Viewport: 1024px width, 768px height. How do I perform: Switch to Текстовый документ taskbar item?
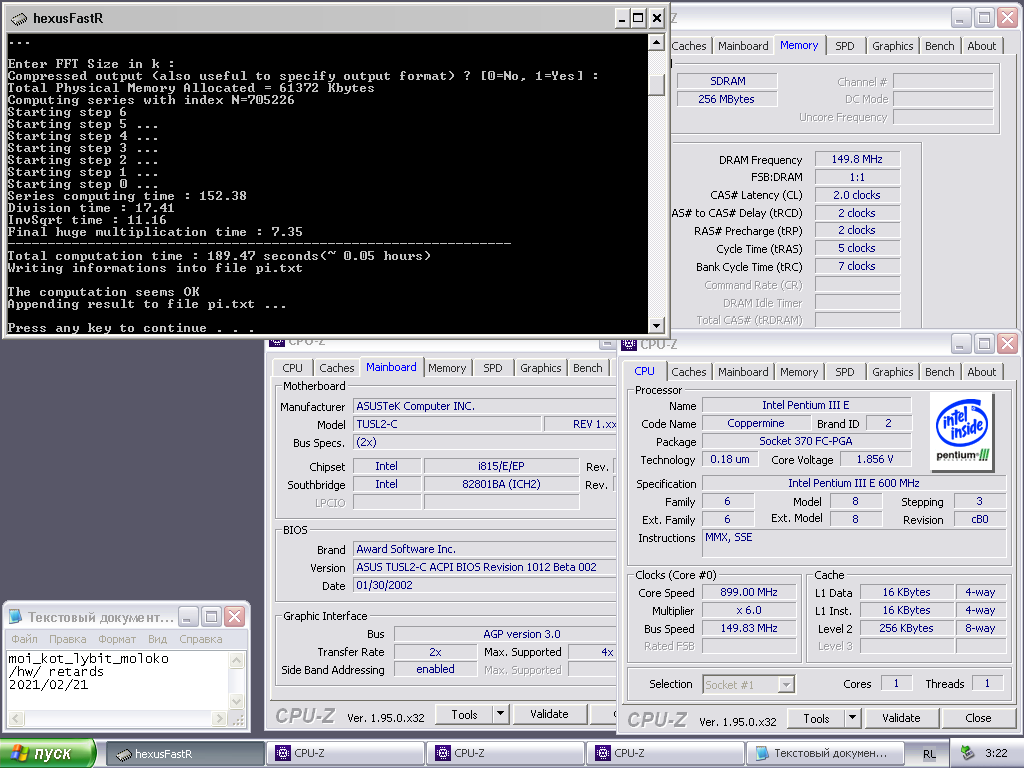click(825, 753)
